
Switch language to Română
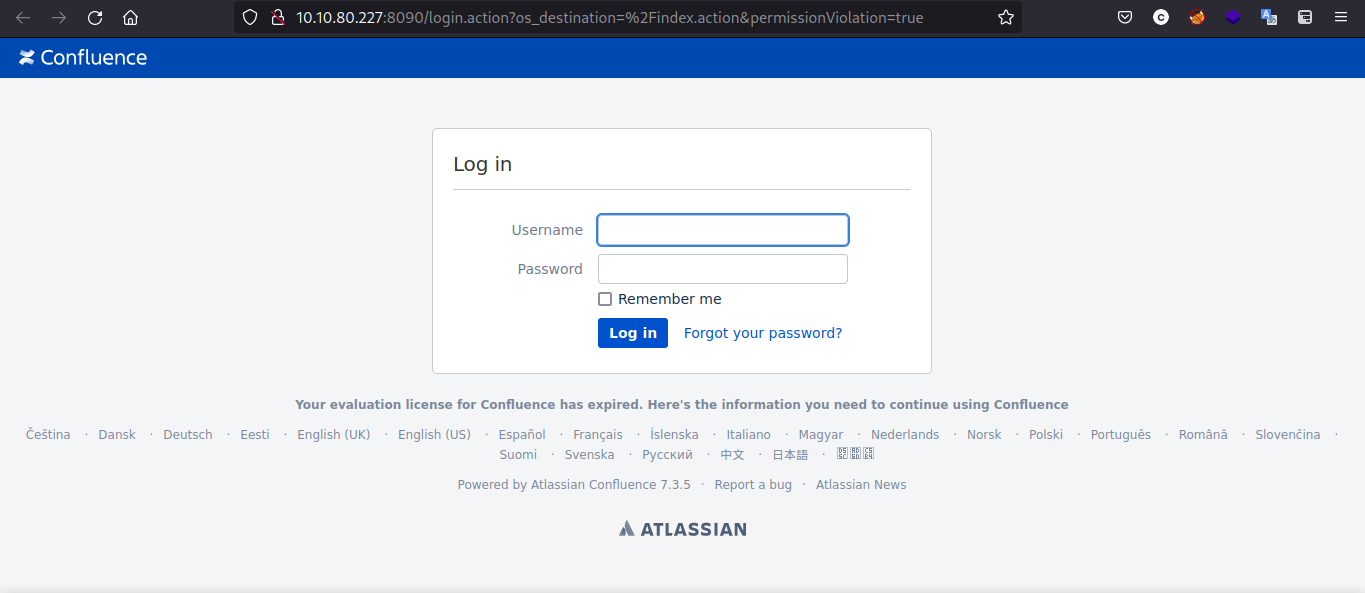[x=1203, y=435]
